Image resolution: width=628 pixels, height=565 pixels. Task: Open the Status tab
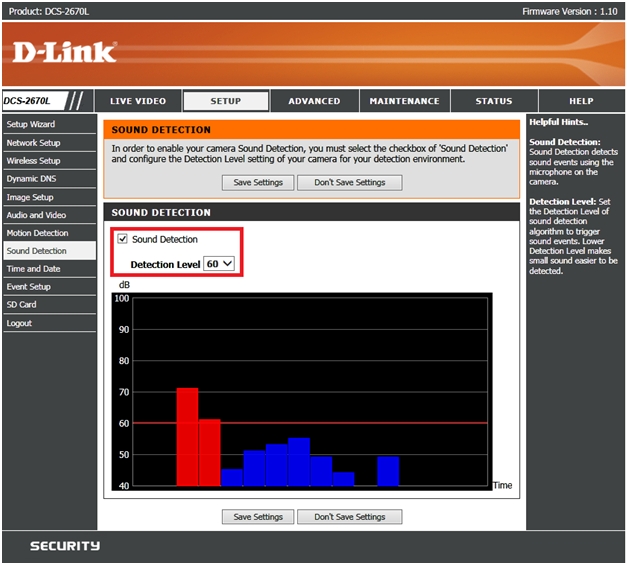point(493,101)
